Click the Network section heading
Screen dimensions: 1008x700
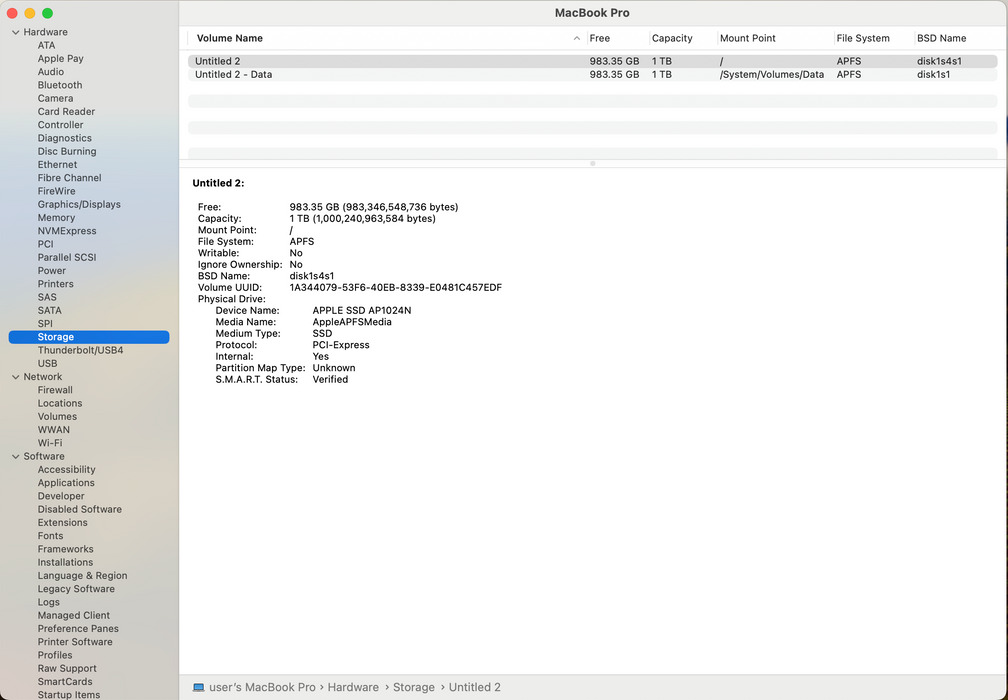pyautogui.click(x=42, y=377)
